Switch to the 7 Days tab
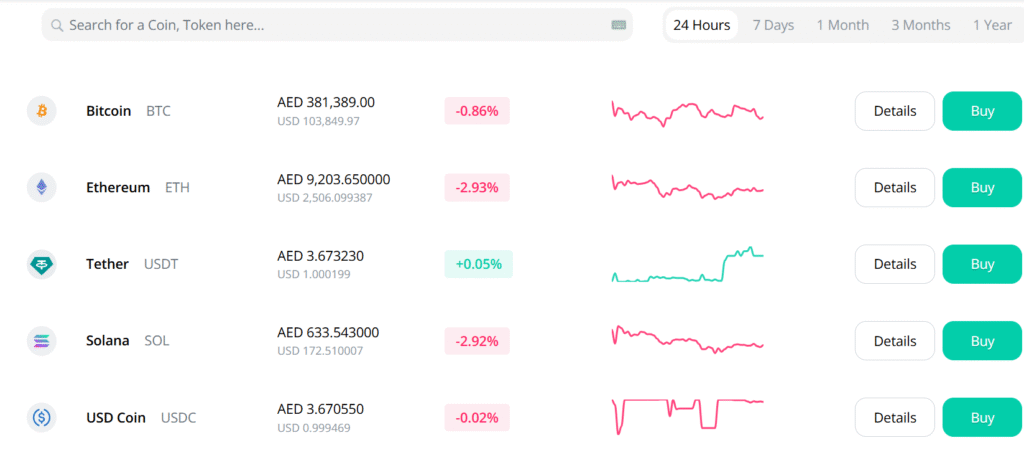The width and height of the screenshot is (1024, 458). point(773,25)
